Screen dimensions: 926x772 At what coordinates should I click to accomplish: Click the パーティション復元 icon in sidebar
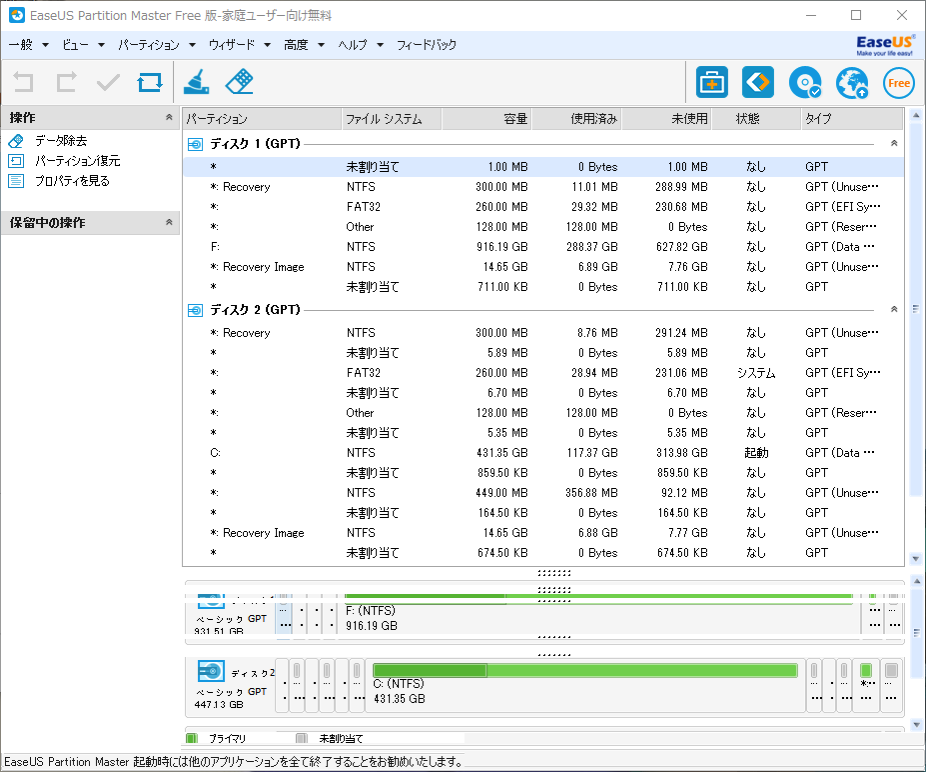[x=16, y=161]
